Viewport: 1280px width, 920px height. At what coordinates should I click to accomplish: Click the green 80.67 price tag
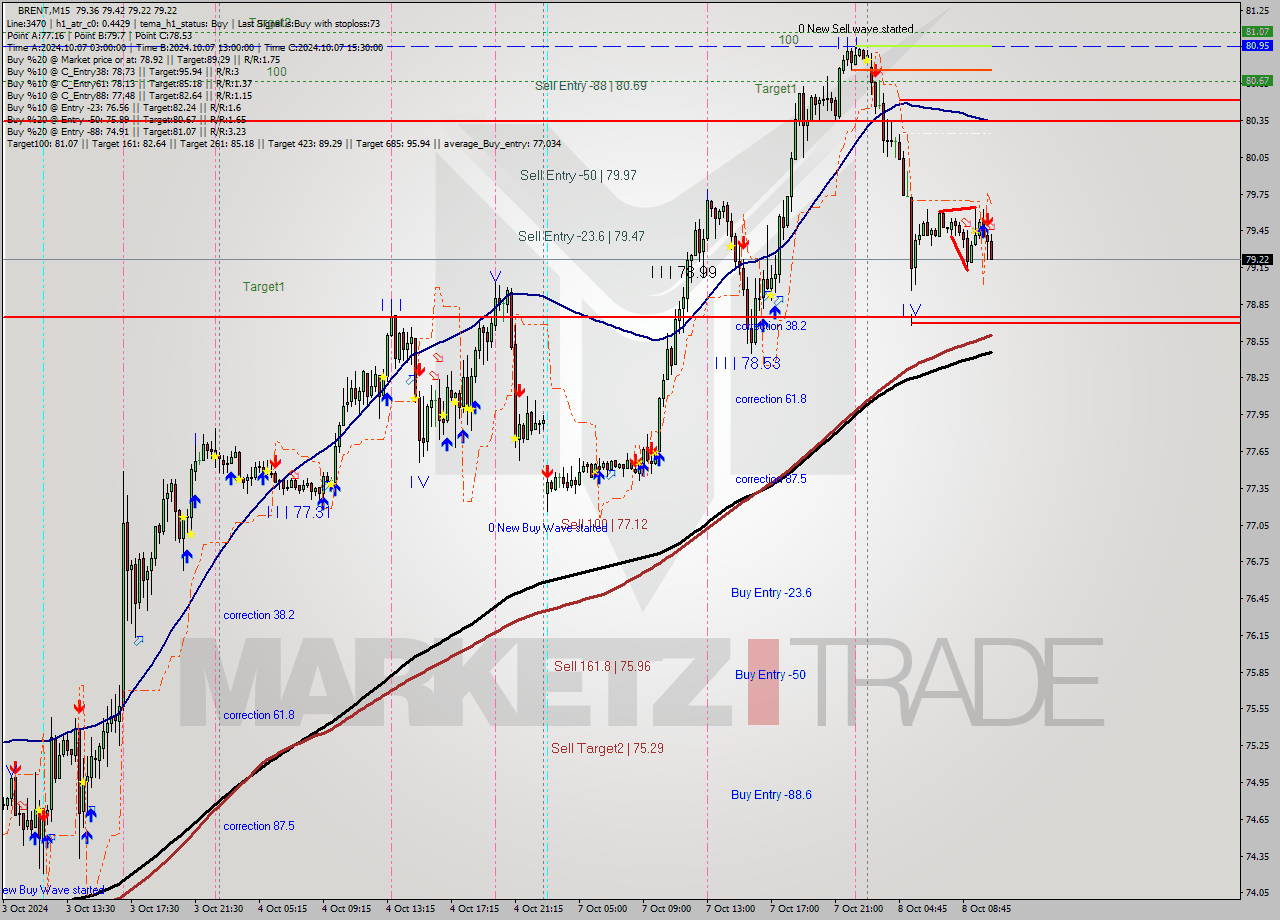pyautogui.click(x=1257, y=81)
